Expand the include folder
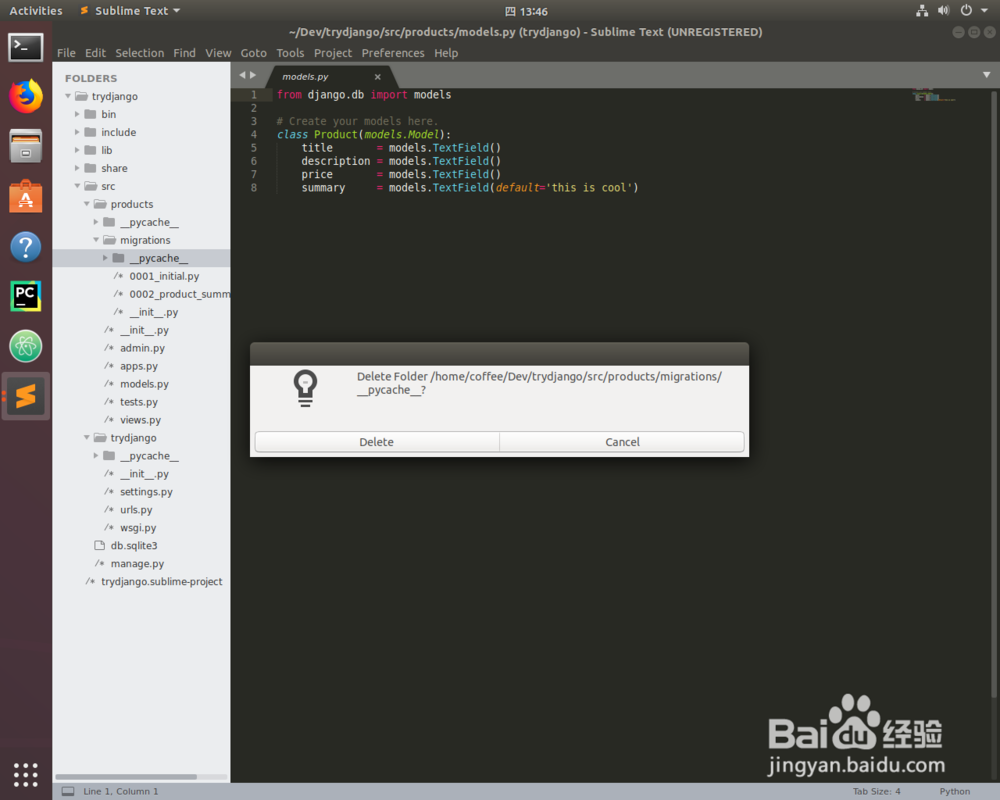The image size is (1000, 800). (77, 132)
